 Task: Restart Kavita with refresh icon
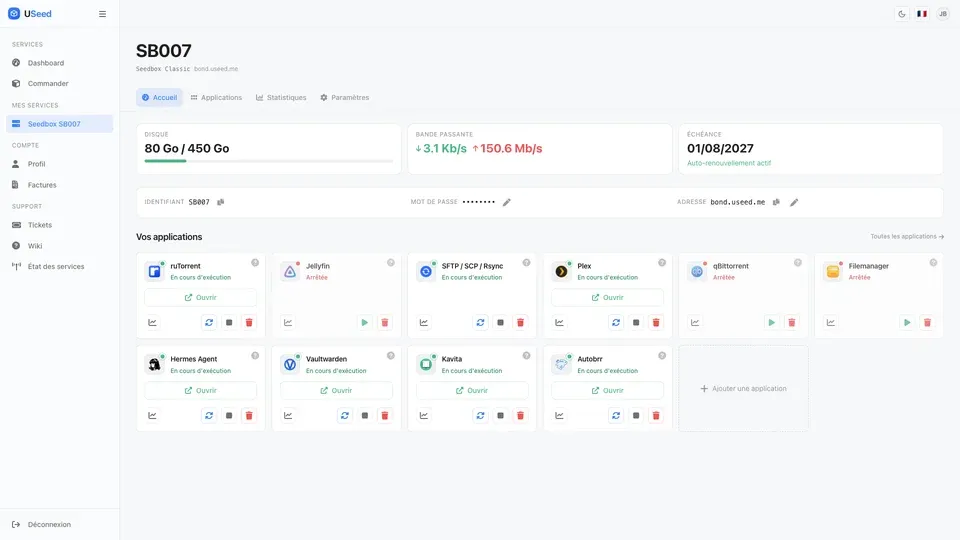(x=481, y=416)
